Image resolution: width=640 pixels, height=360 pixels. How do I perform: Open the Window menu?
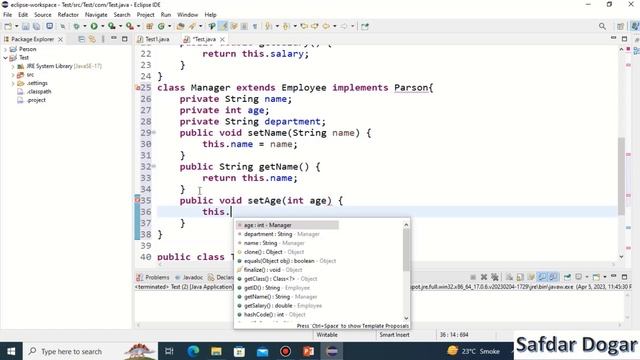pyautogui.click(x=187, y=15)
